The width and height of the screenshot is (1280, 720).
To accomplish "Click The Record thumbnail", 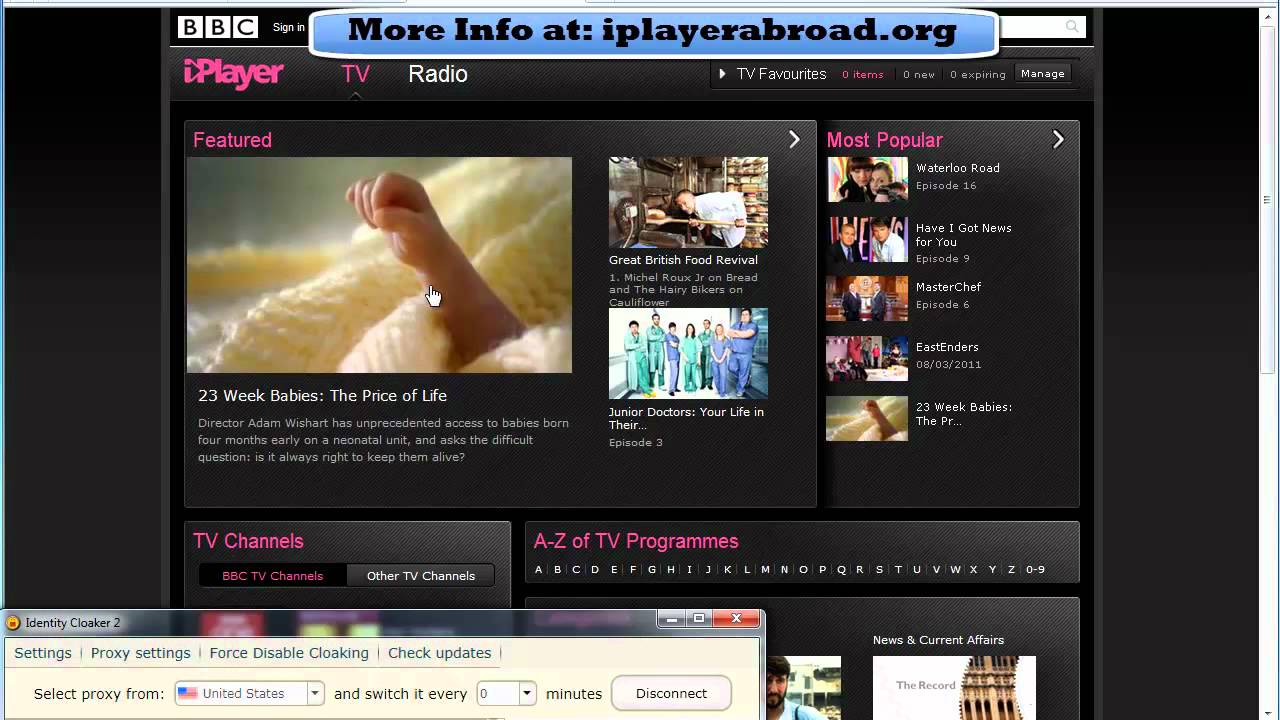I will 954,688.
